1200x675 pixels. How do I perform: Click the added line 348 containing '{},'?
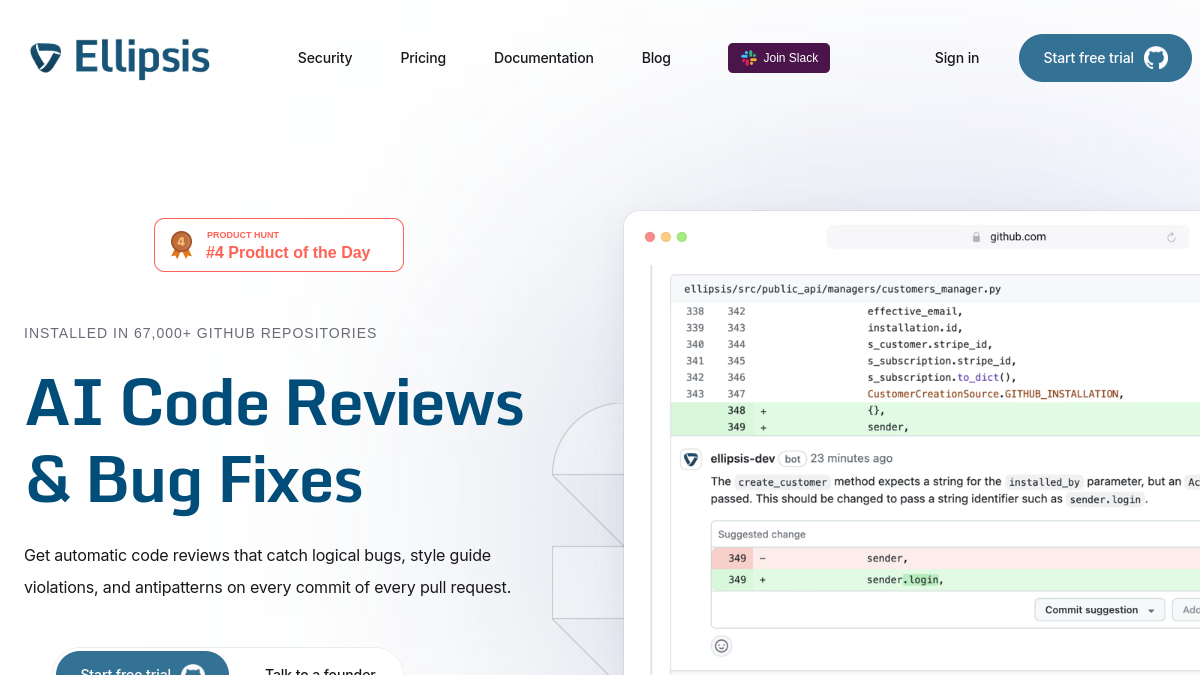coord(935,410)
